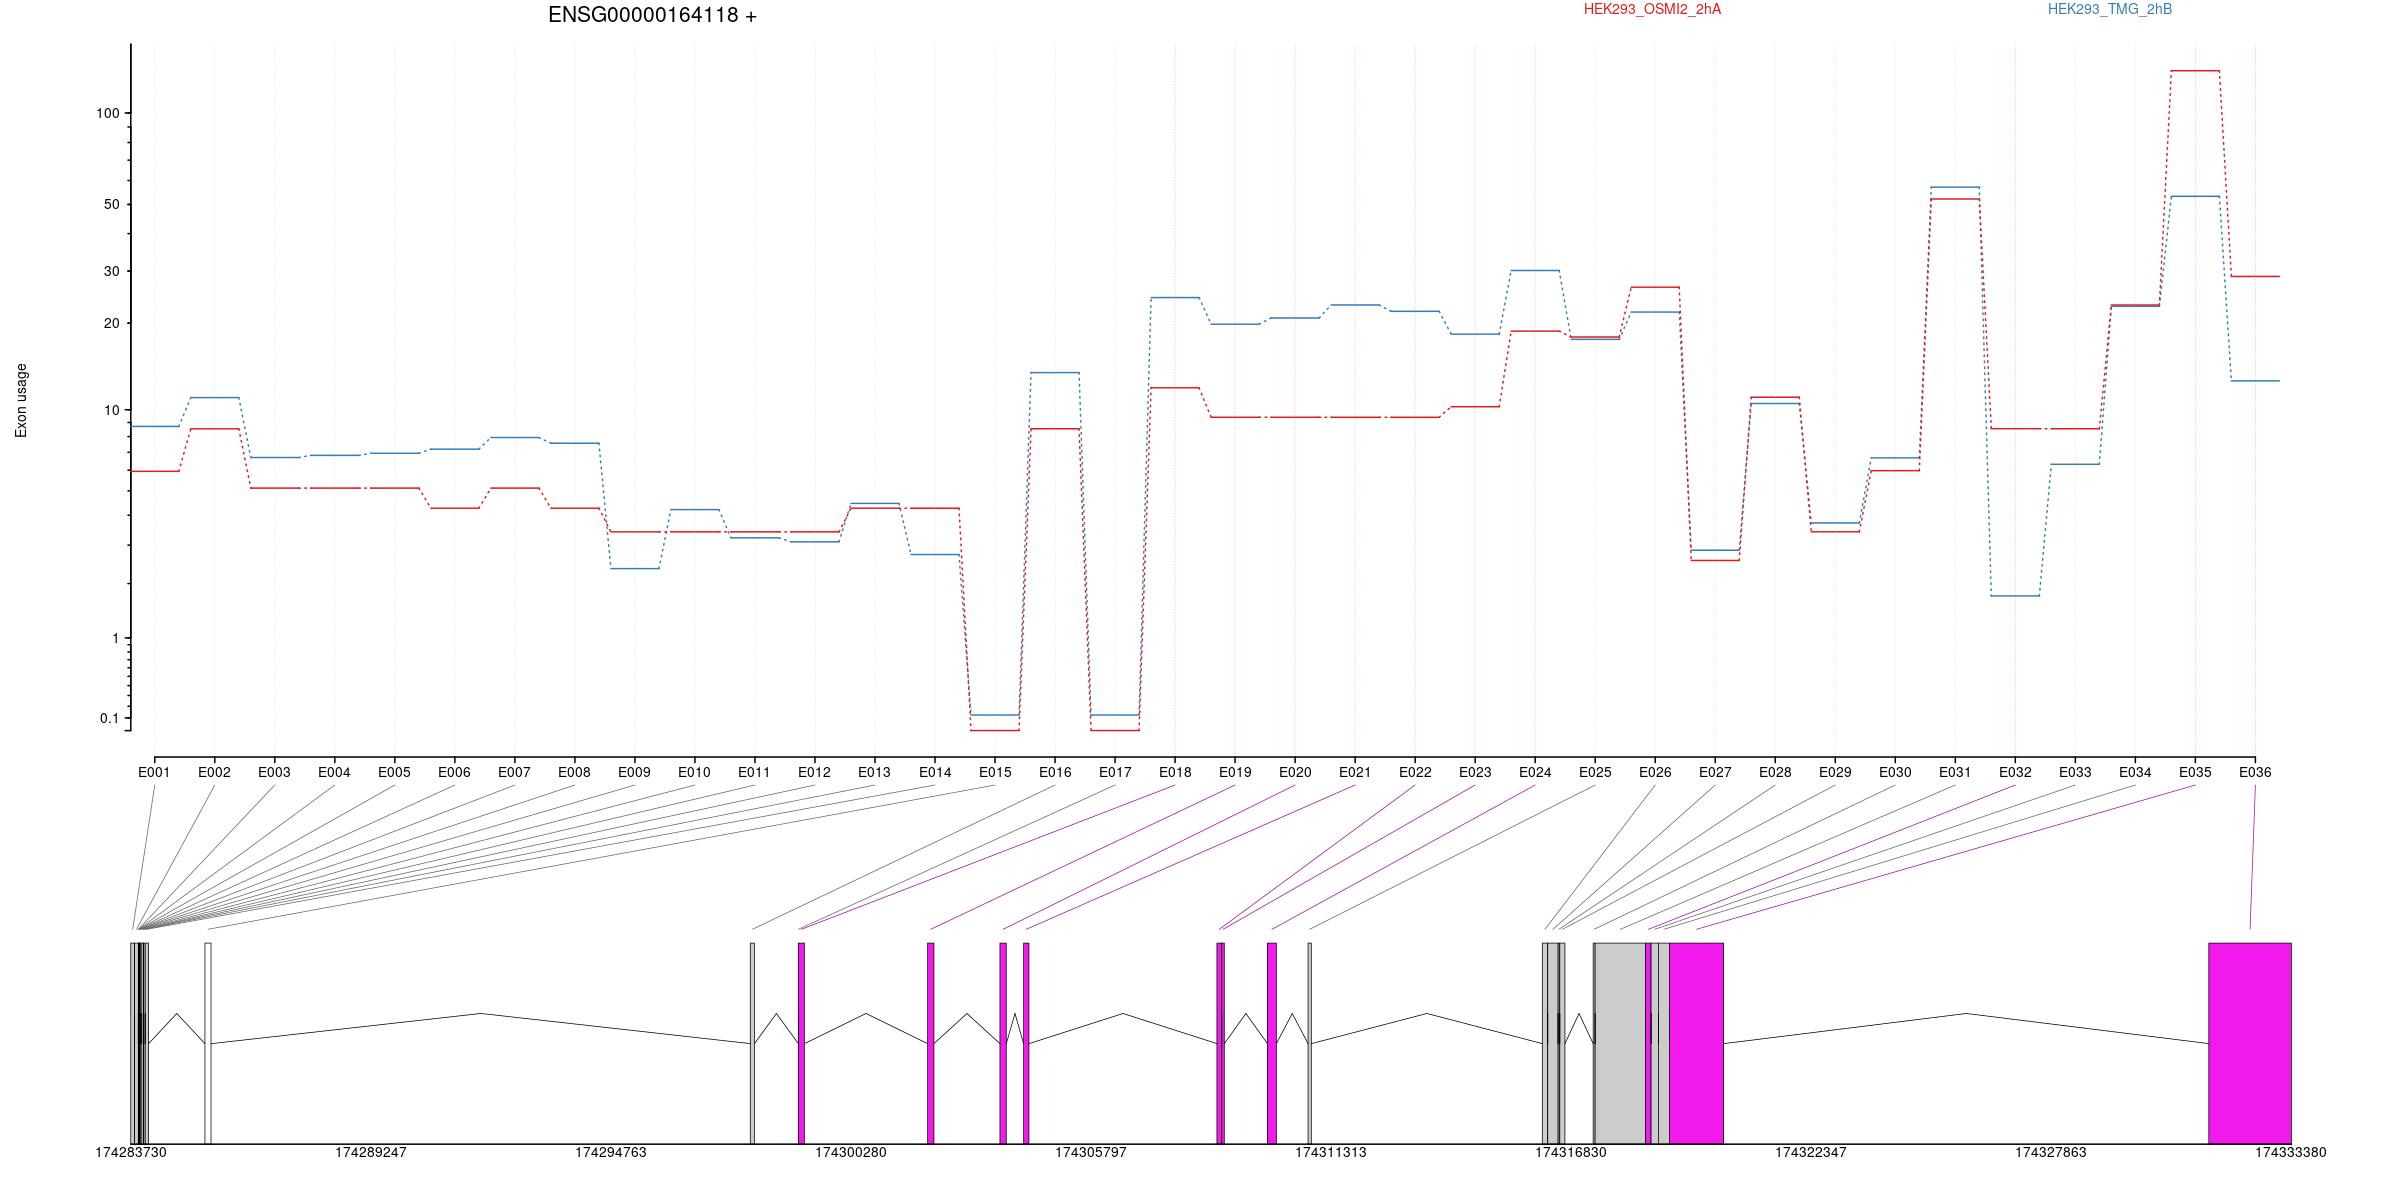Click exon label E005
Image resolution: width=2400 pixels, height=1200 pixels.
[394, 772]
